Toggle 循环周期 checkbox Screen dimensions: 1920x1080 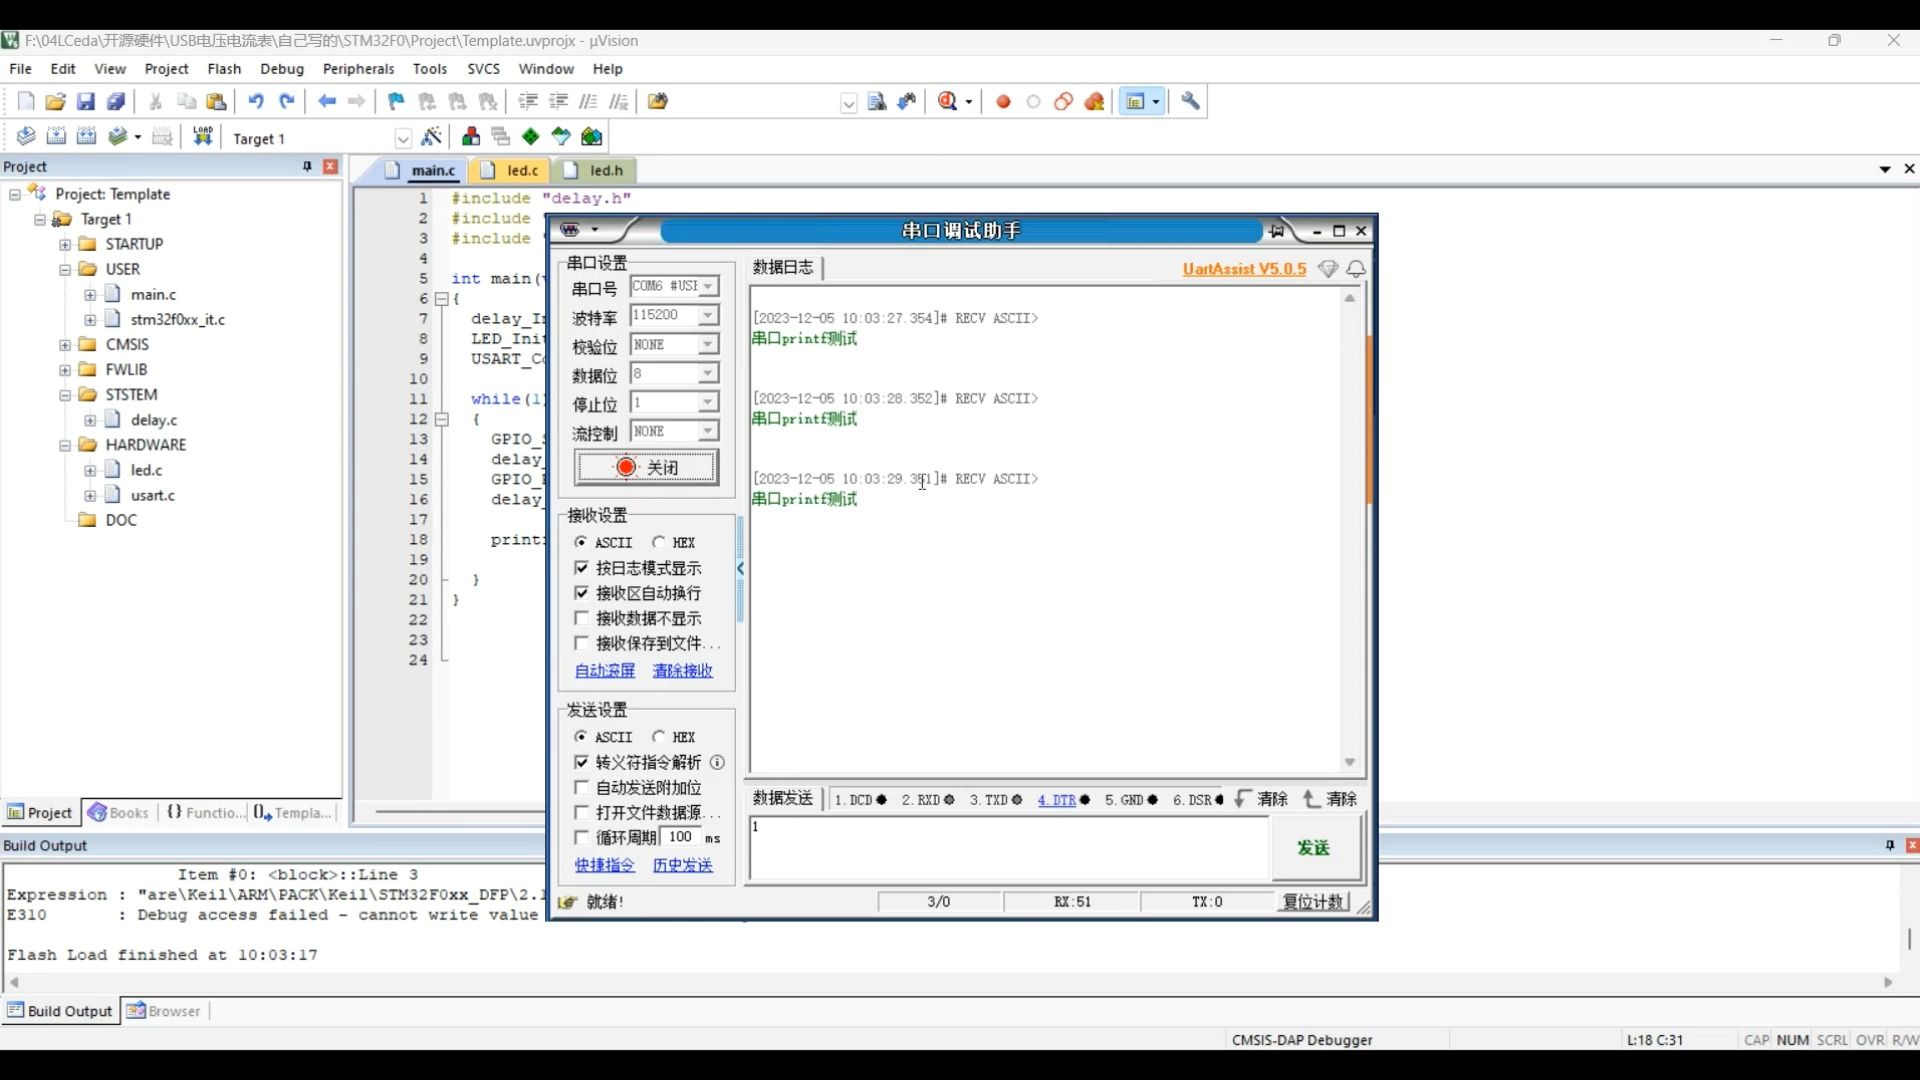click(x=582, y=838)
